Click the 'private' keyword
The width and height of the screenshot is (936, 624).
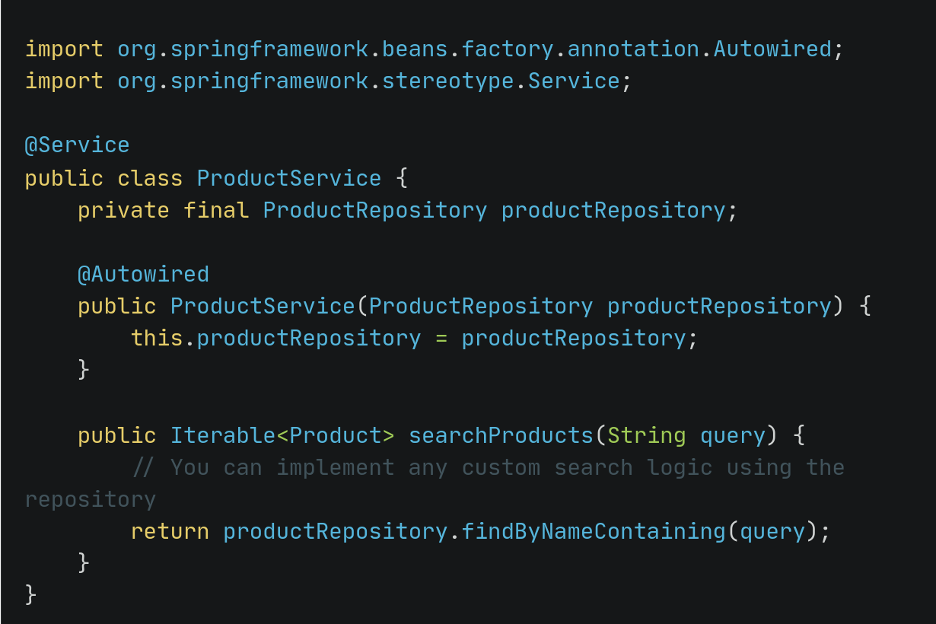(124, 210)
